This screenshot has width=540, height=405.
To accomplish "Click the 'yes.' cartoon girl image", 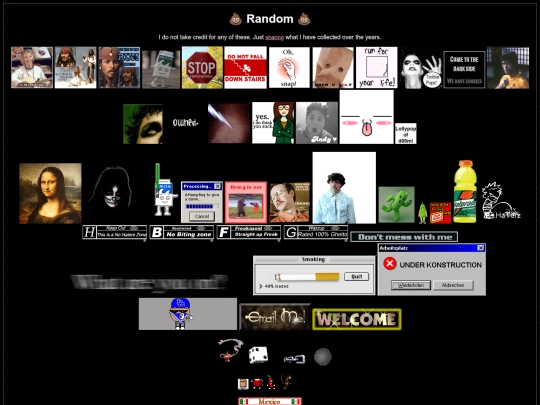I will tap(273, 123).
